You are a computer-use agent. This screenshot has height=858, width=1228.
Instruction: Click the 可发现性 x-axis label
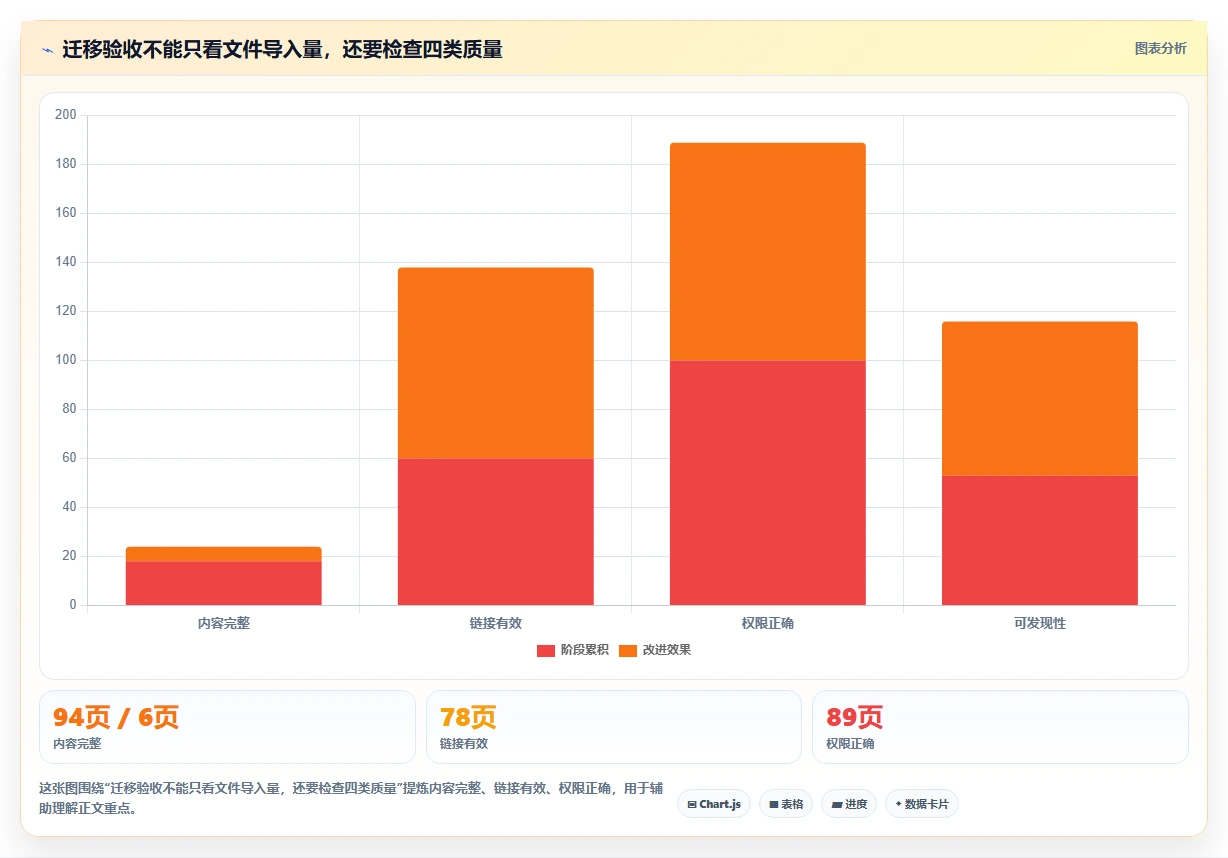(x=1040, y=623)
